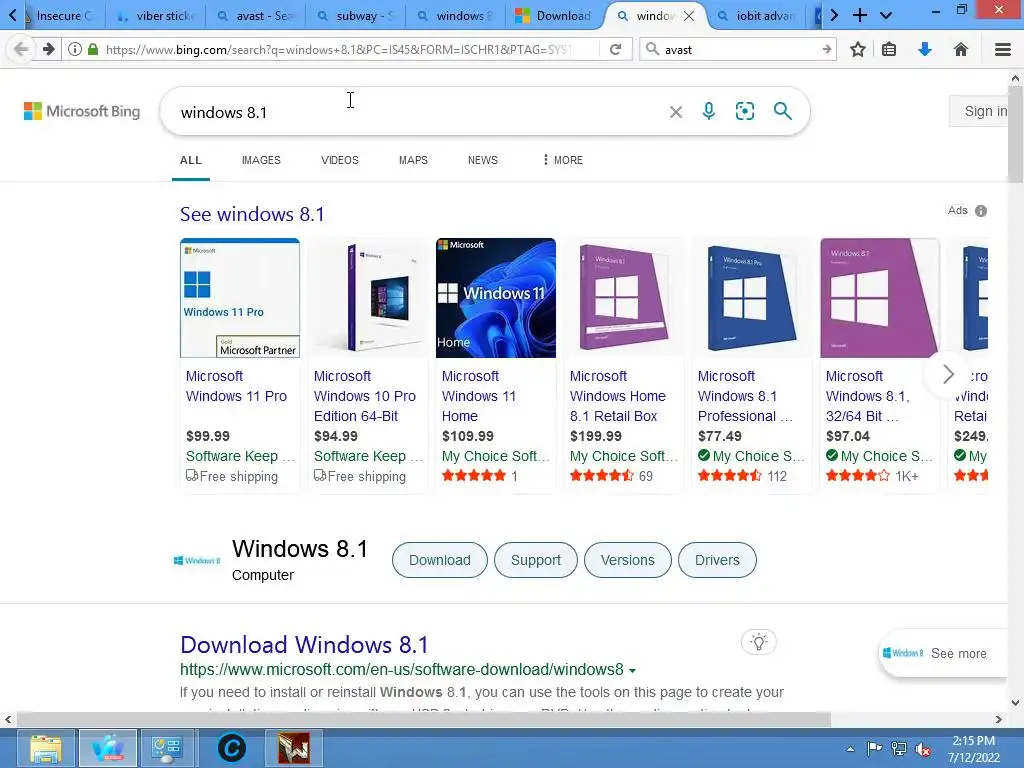Select the ALL results tab

click(x=191, y=160)
